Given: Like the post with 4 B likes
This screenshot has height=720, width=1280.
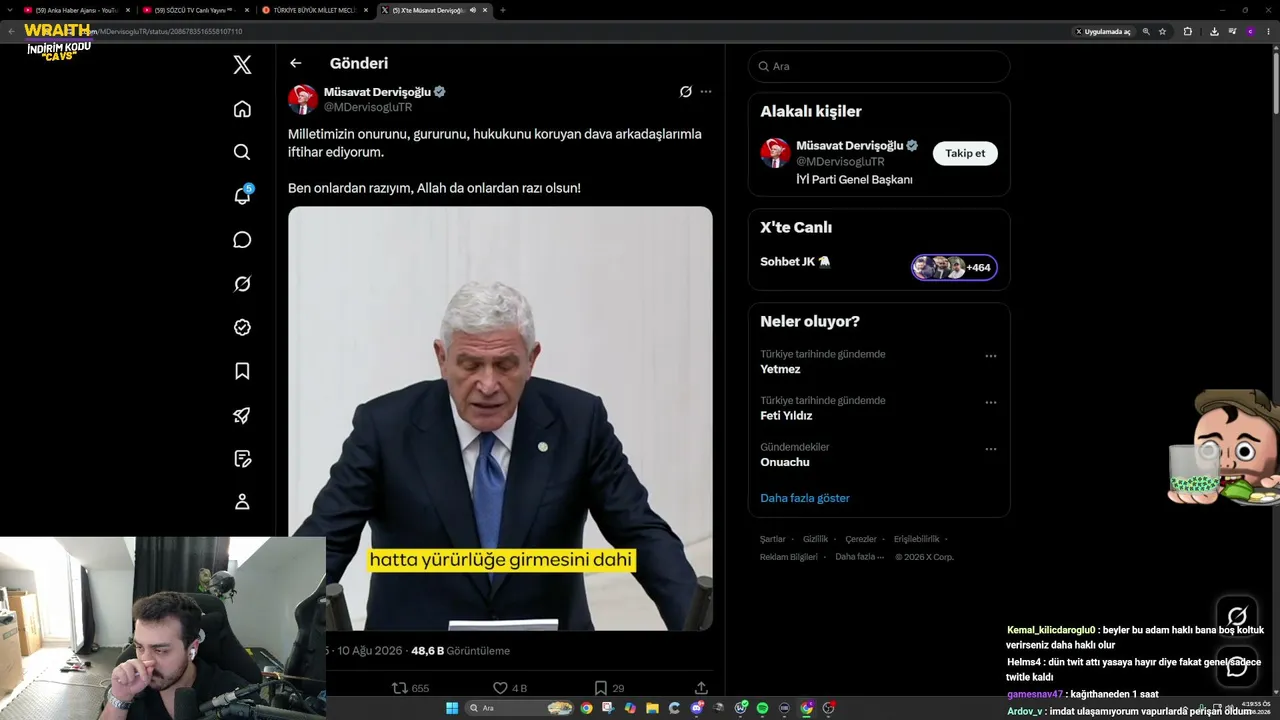Looking at the screenshot, I should tap(510, 688).
